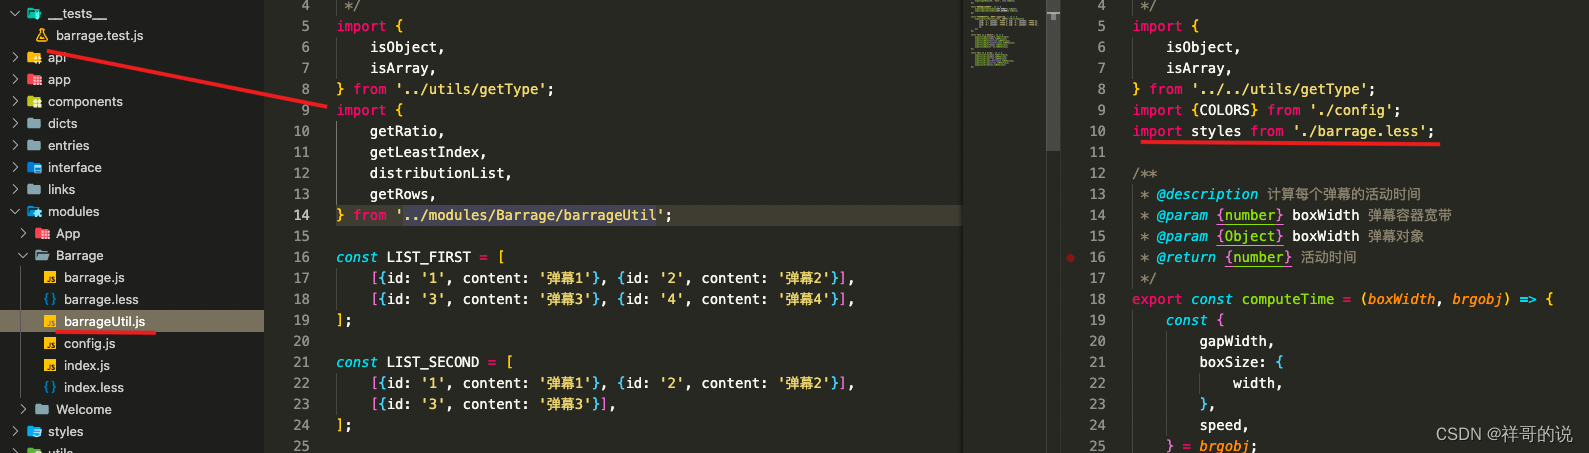Open index.less file
The height and width of the screenshot is (453, 1589).
pos(94,388)
